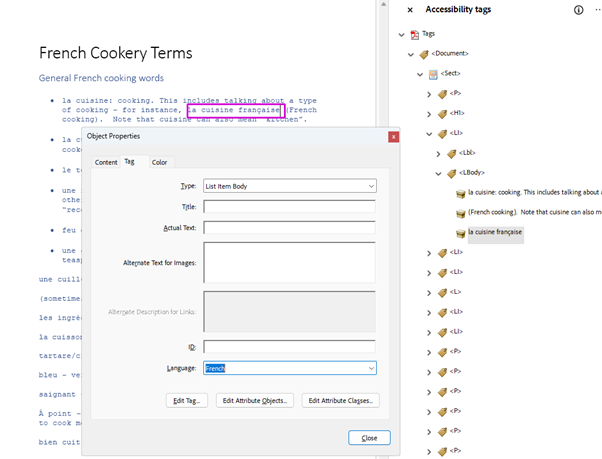Collapse the <Document> tag chevron

411,54
